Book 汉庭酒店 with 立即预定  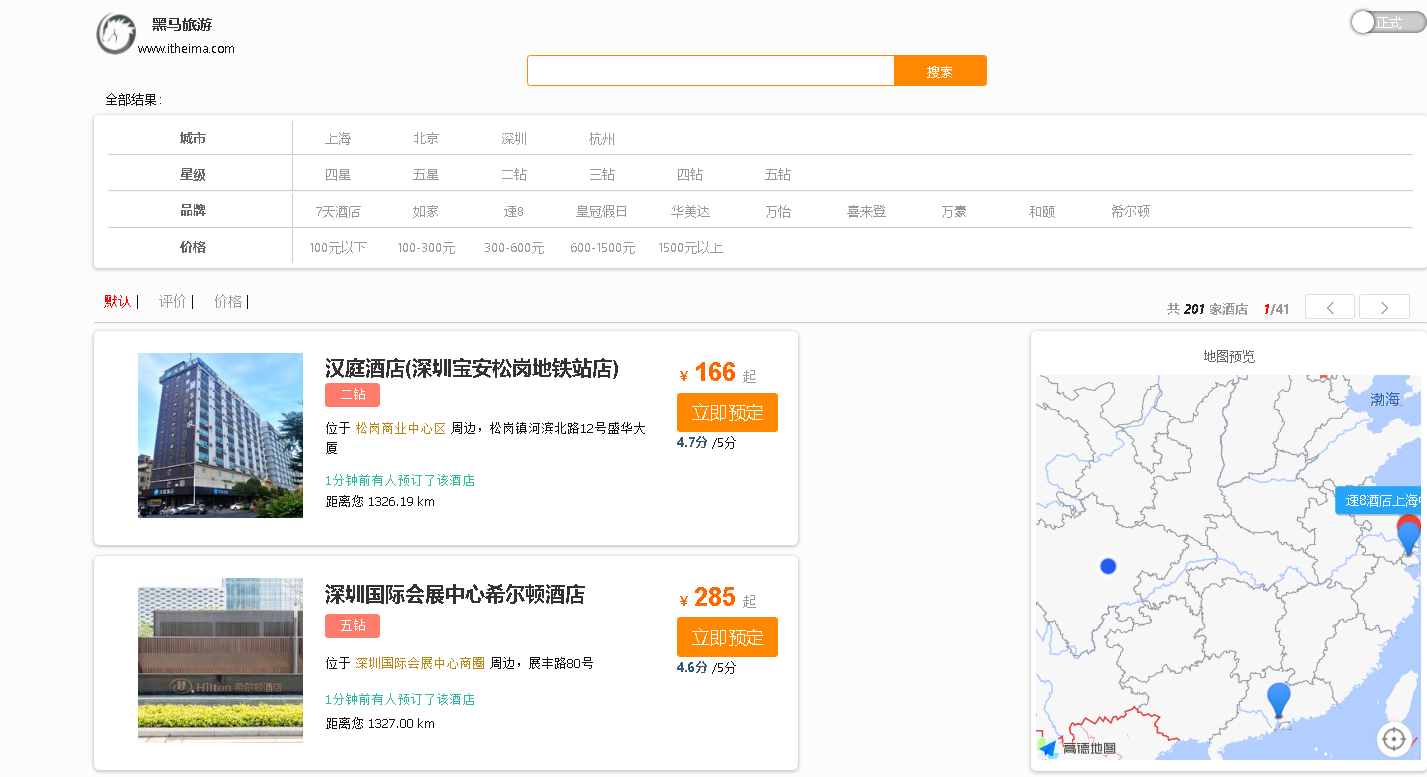coord(727,412)
